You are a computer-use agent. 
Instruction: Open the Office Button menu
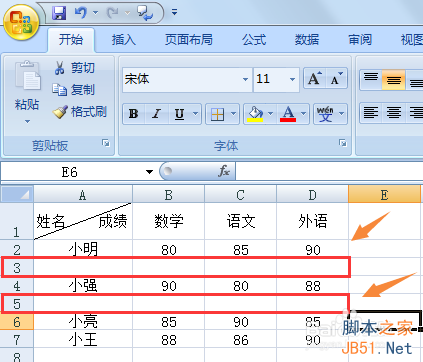[x=22, y=22]
